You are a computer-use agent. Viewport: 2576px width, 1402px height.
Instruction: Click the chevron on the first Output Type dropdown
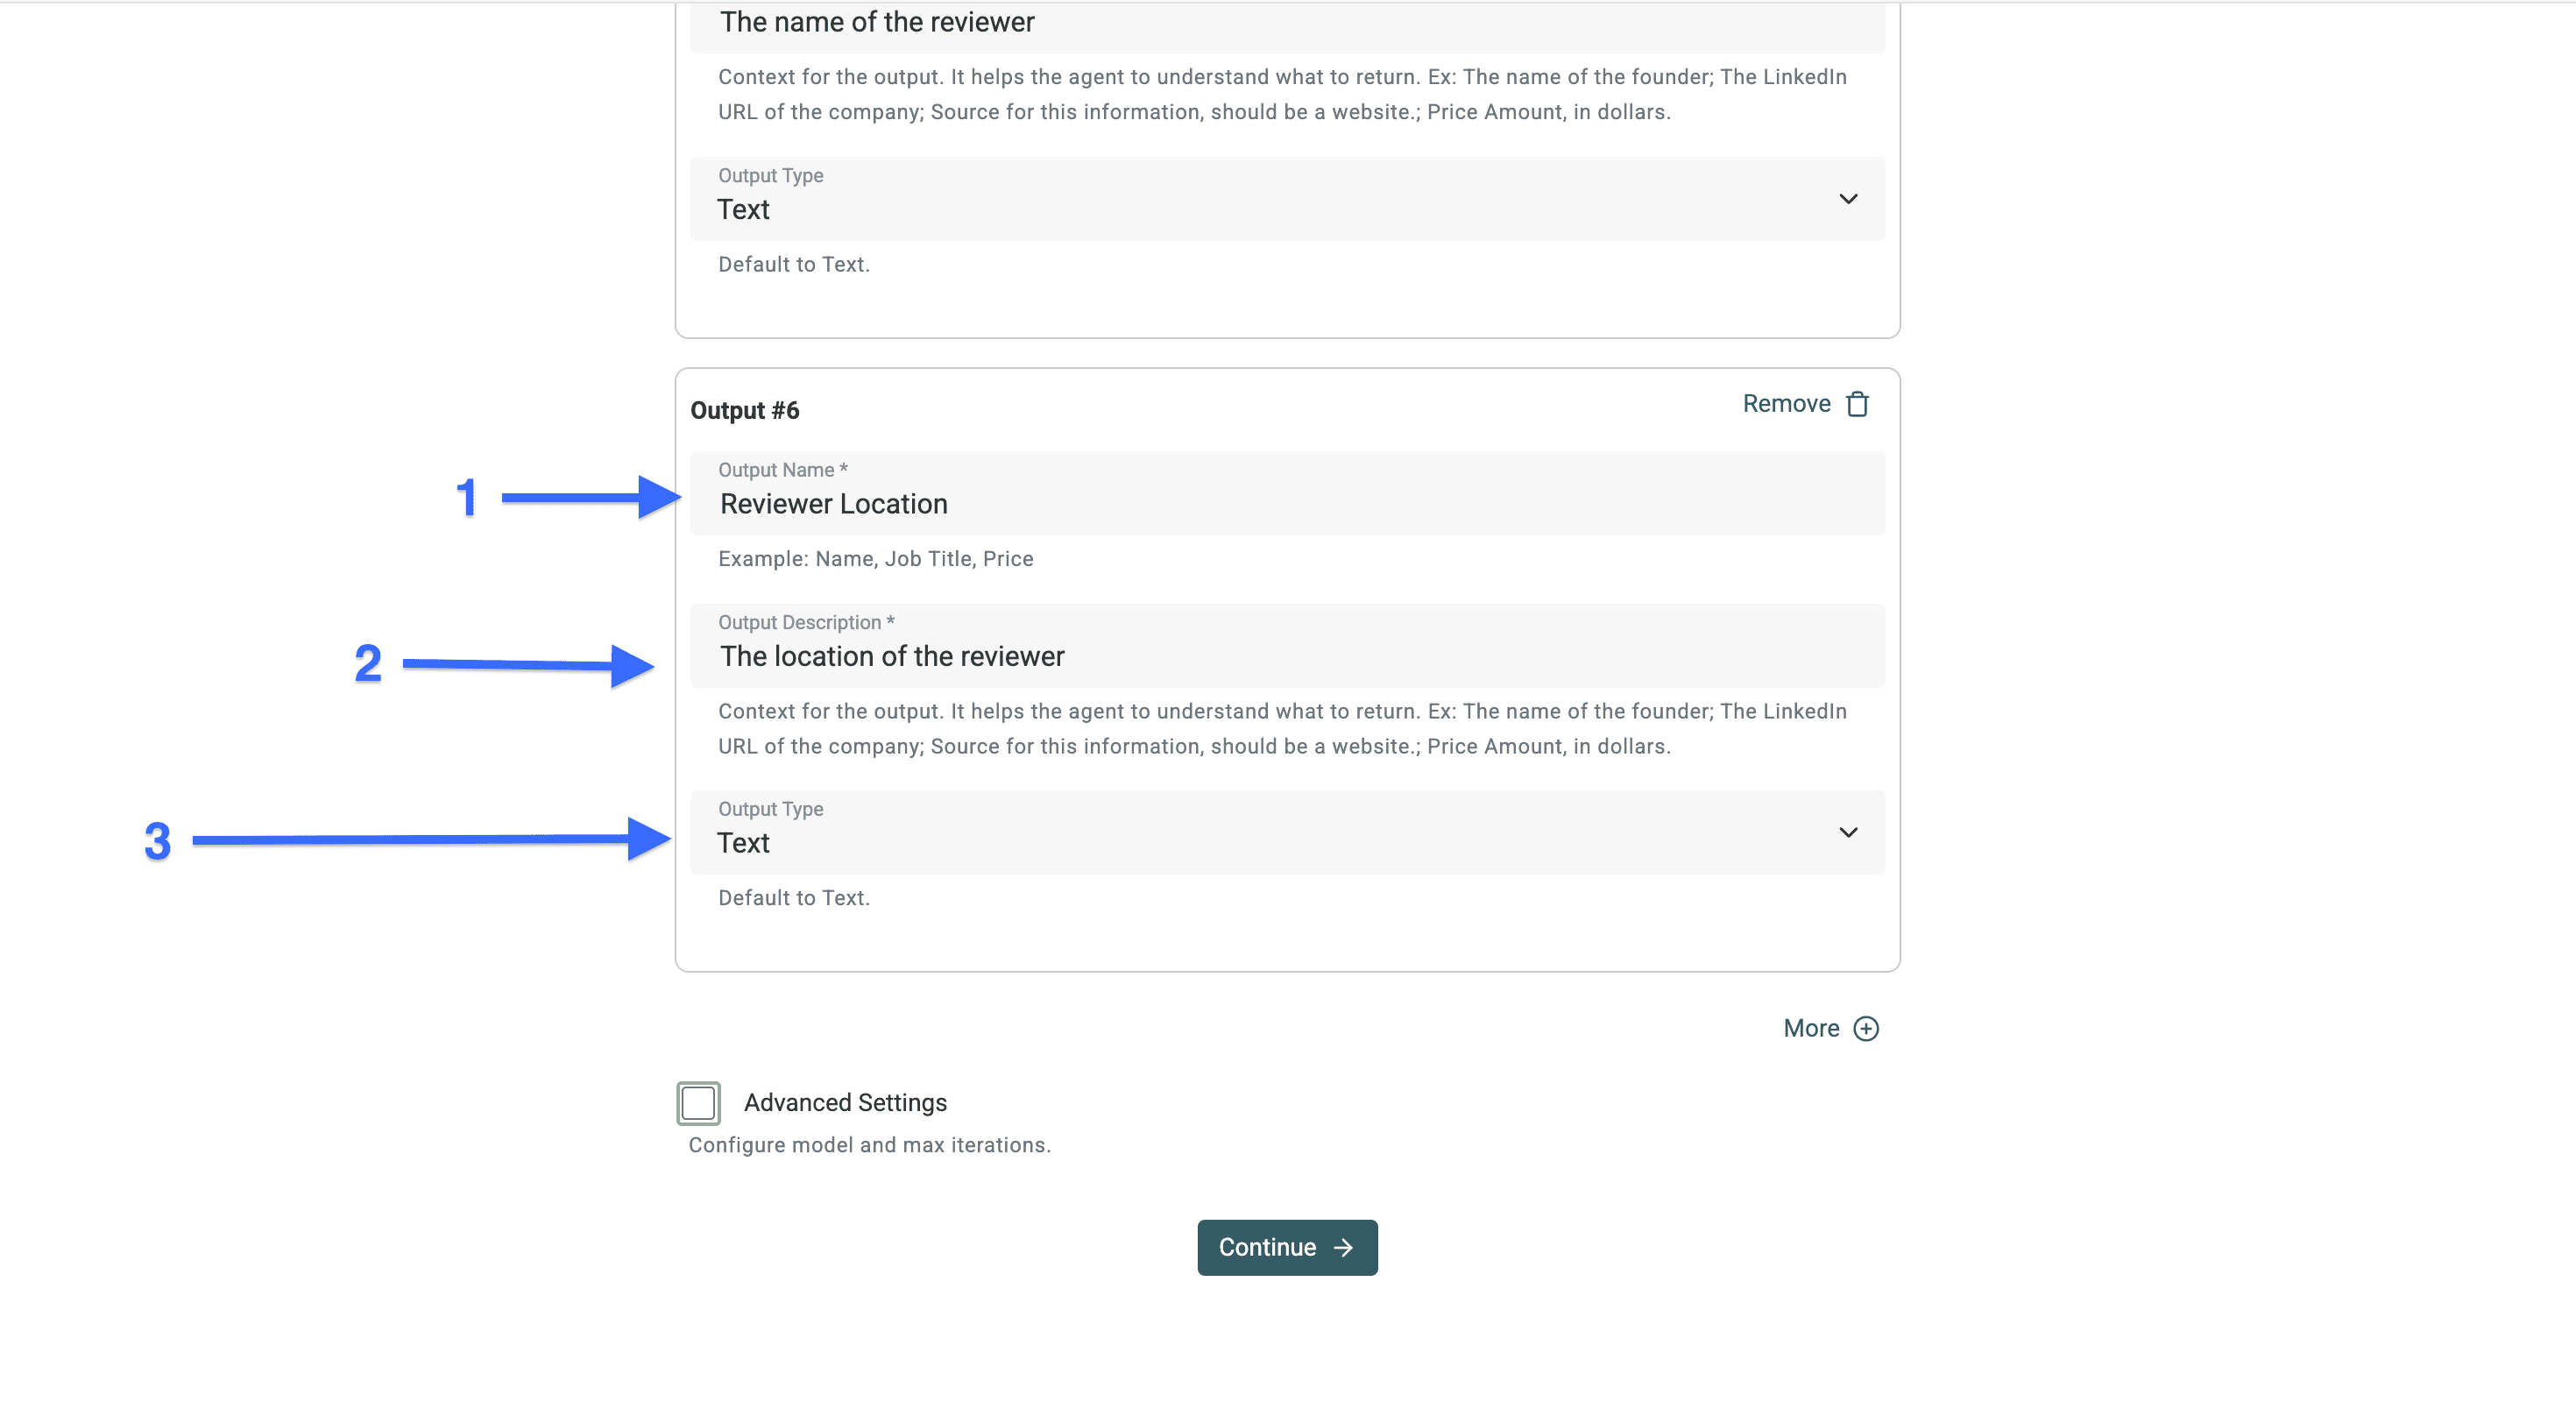[x=1849, y=199]
